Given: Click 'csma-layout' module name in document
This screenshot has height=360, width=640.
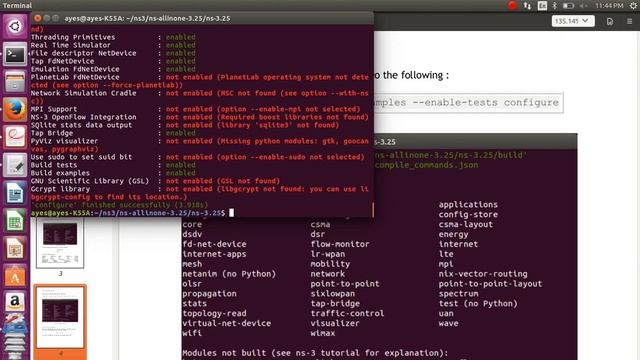Looking at the screenshot, I should (466, 224).
